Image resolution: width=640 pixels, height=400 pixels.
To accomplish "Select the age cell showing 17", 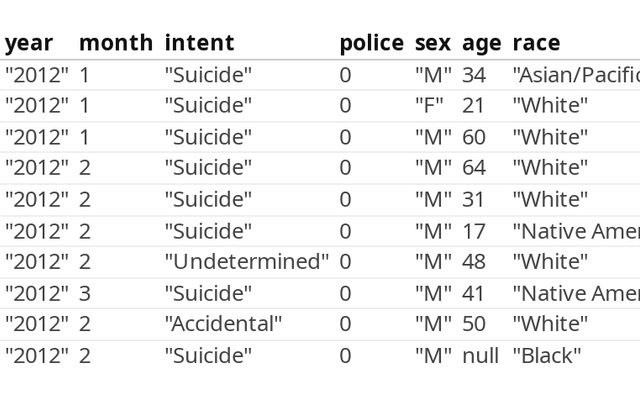I will coord(473,231).
